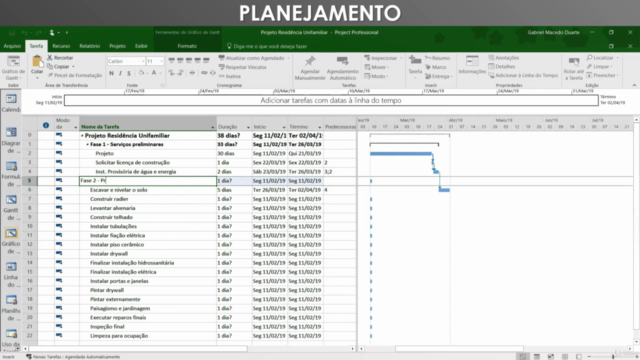Screen dimensions: 640x360
Task: Click the indicators info column header
Action: [x=46, y=125]
